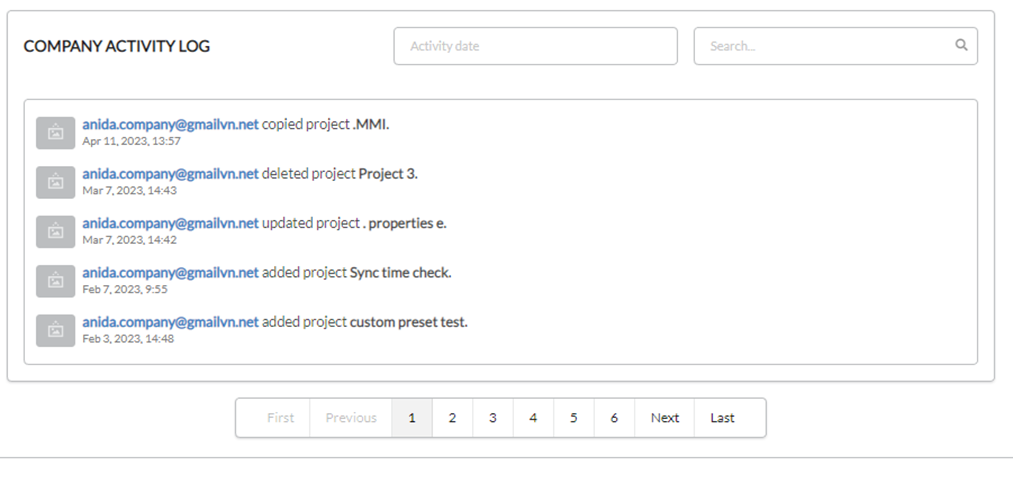Go to page 2 of activity log

[x=452, y=418]
